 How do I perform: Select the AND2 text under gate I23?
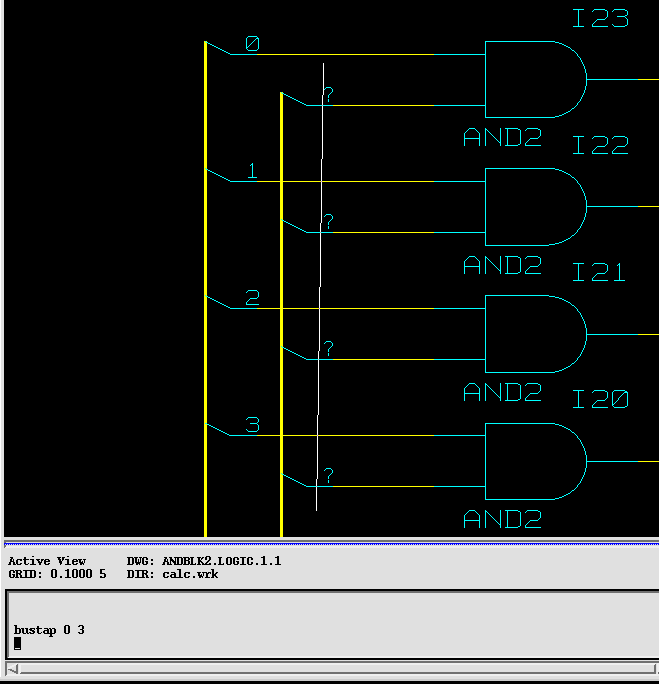point(502,138)
